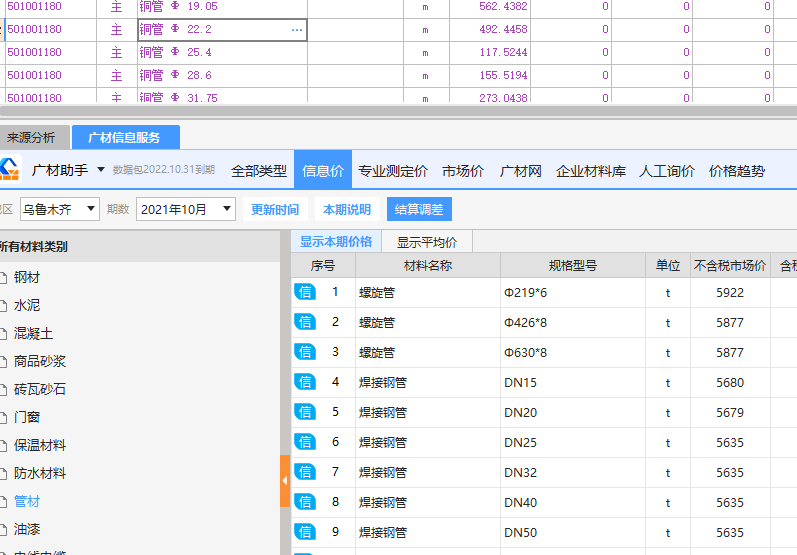Viewport: 797px width, 555px height.
Task: Click the quantity value 155.5194
Action: (x=503, y=75)
